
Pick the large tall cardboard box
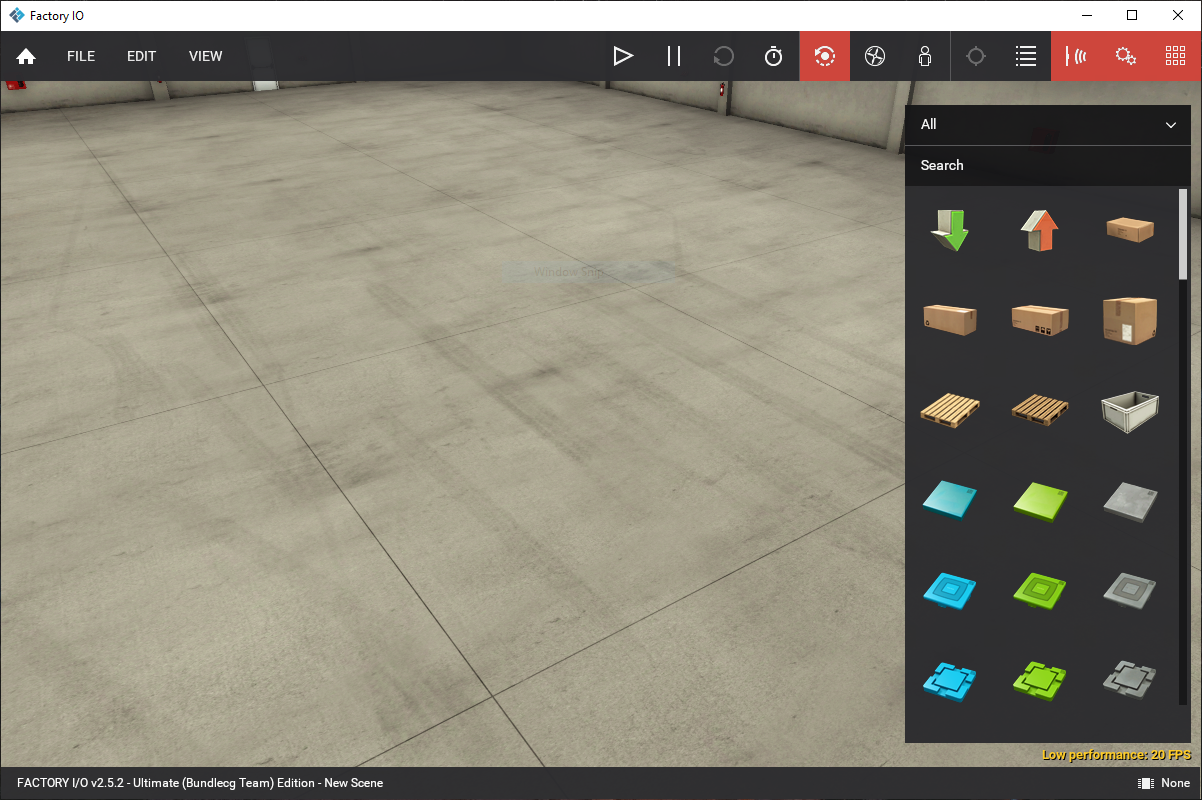click(1130, 320)
